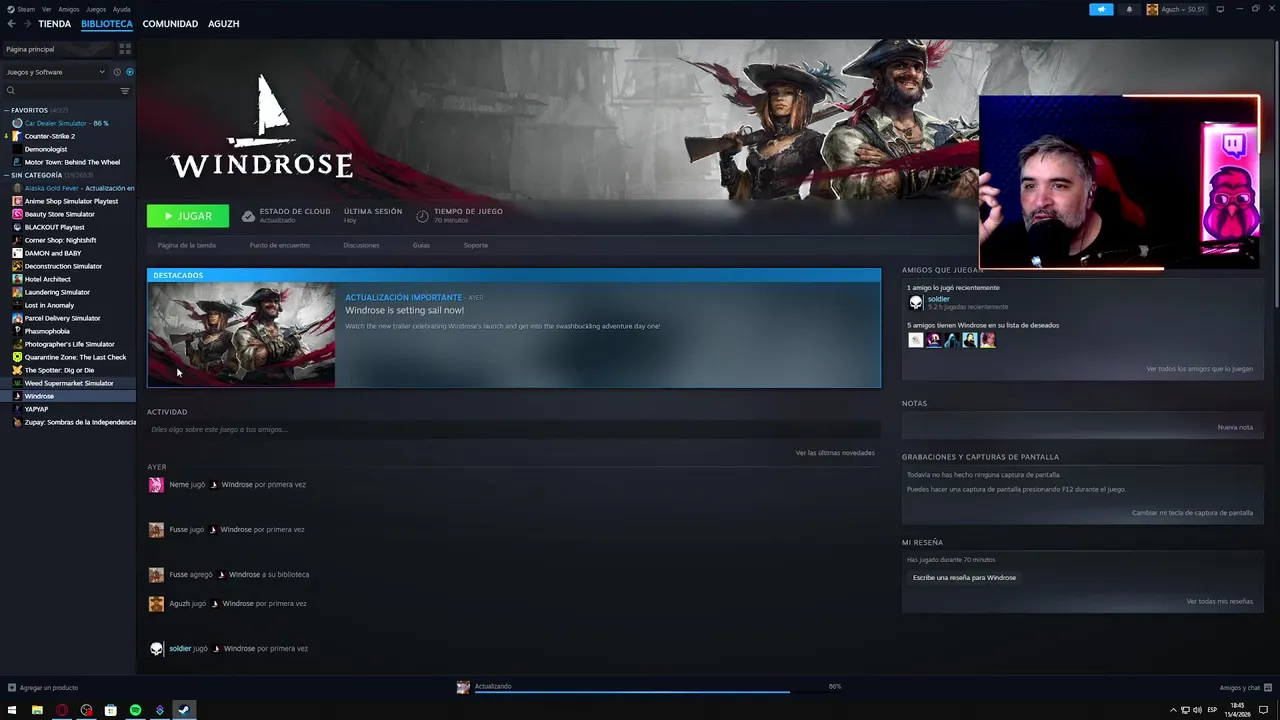
Task: Open the Guías tab
Action: pyautogui.click(x=421, y=245)
